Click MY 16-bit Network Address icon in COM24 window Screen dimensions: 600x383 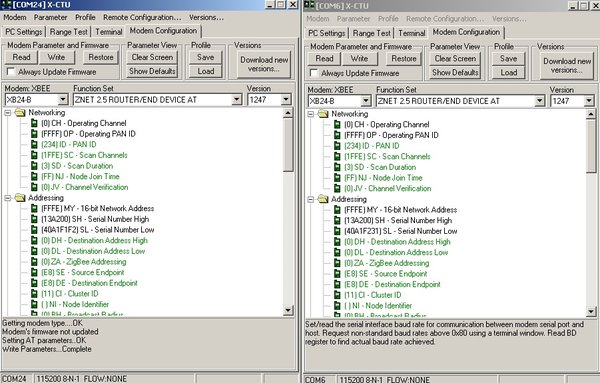34,209
